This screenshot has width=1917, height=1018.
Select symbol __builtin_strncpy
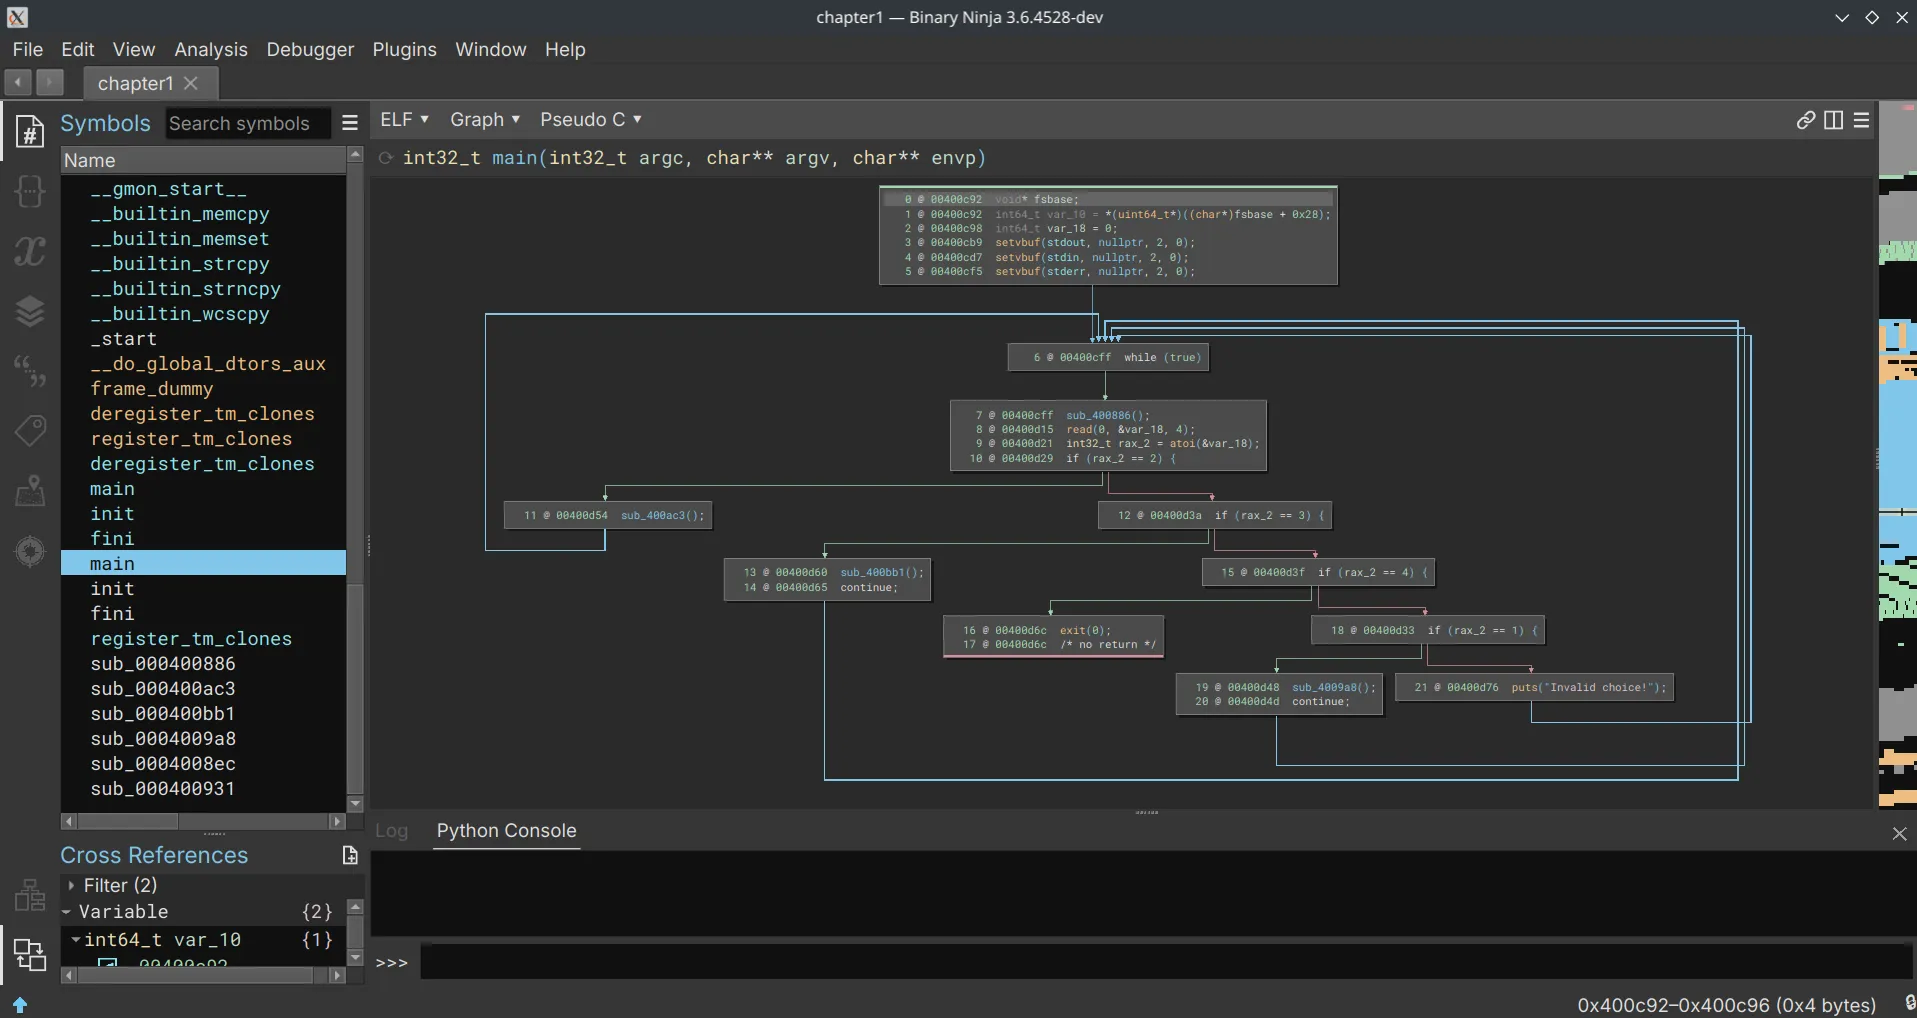pyautogui.click(x=185, y=289)
